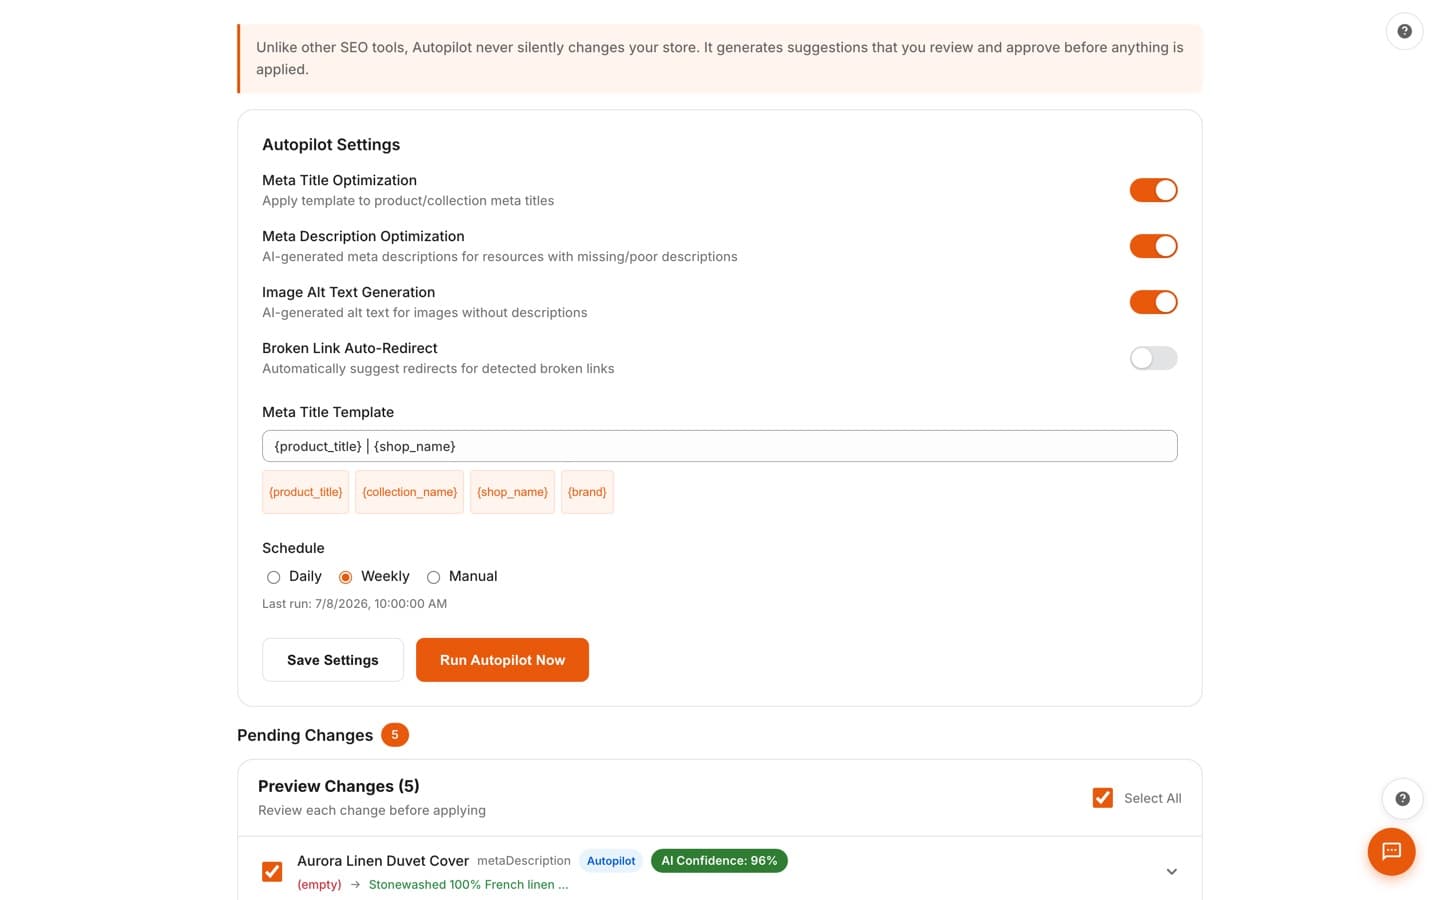This screenshot has width=1440, height=900.
Task: Click the Schedule label
Action: 293,548
